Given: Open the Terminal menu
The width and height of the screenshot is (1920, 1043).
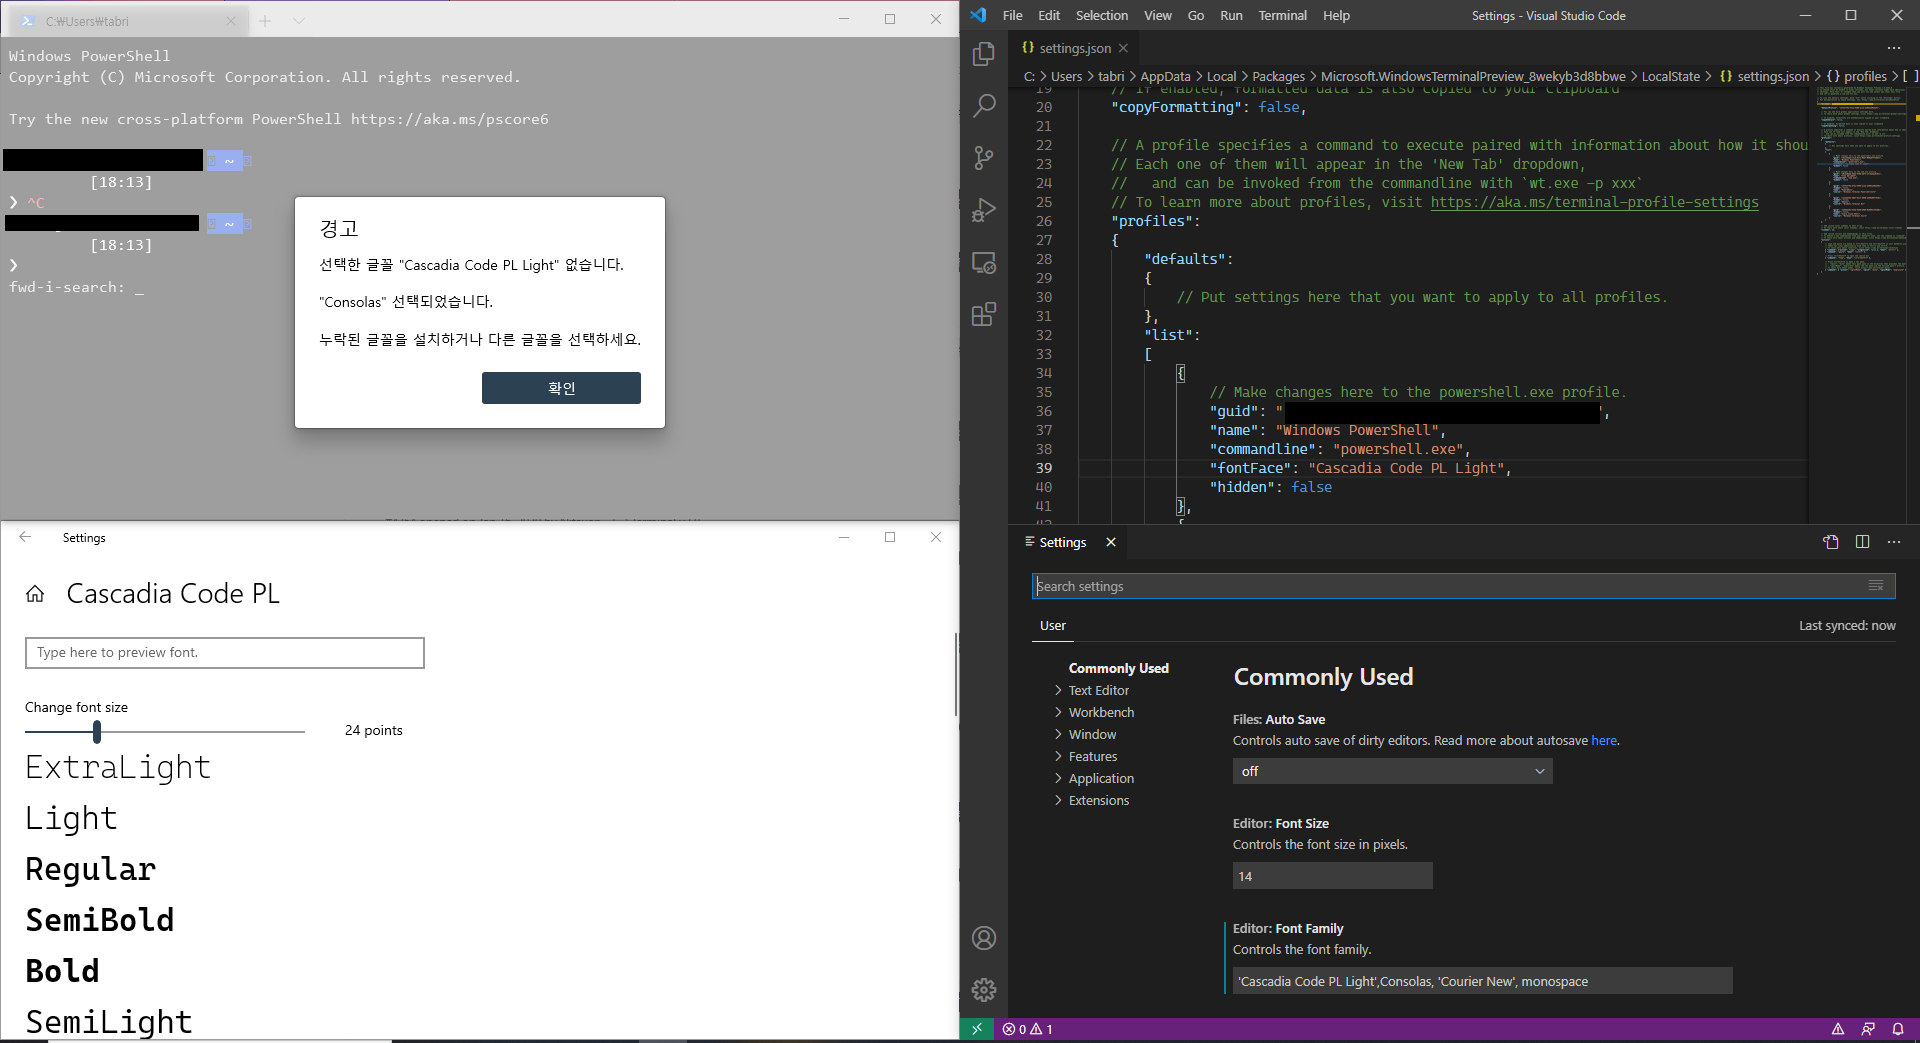Looking at the screenshot, I should [1281, 15].
